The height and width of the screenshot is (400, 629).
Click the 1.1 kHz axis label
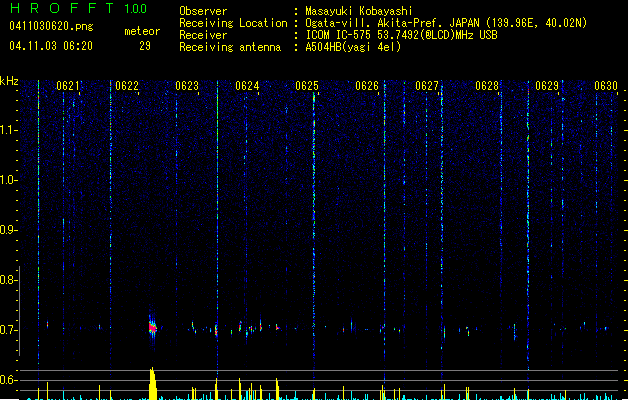tap(8, 130)
